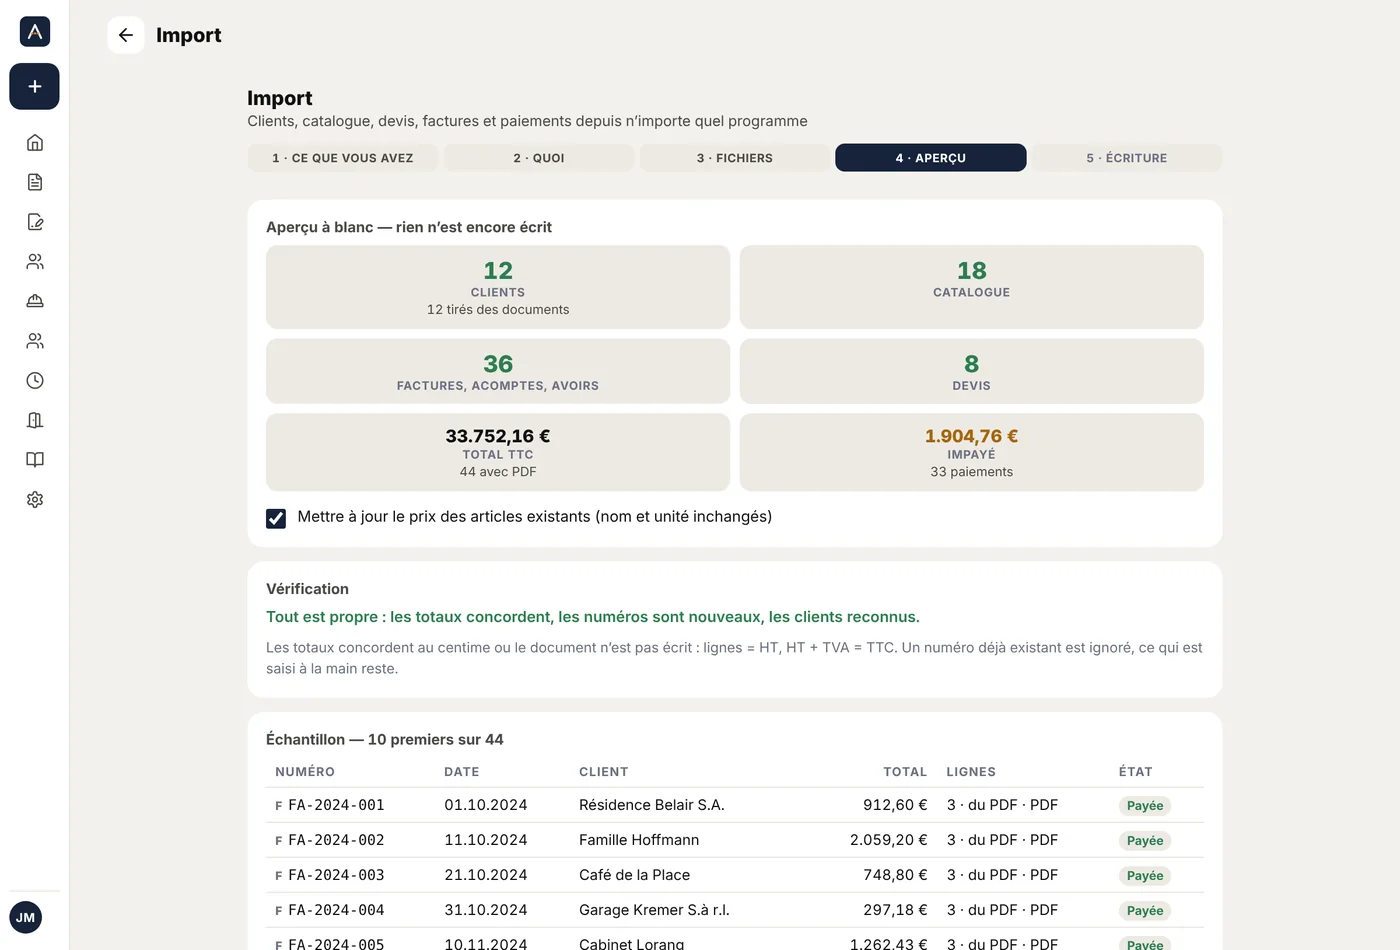
Task: Open the hard hat icon in the sidebar
Action: coord(35,301)
